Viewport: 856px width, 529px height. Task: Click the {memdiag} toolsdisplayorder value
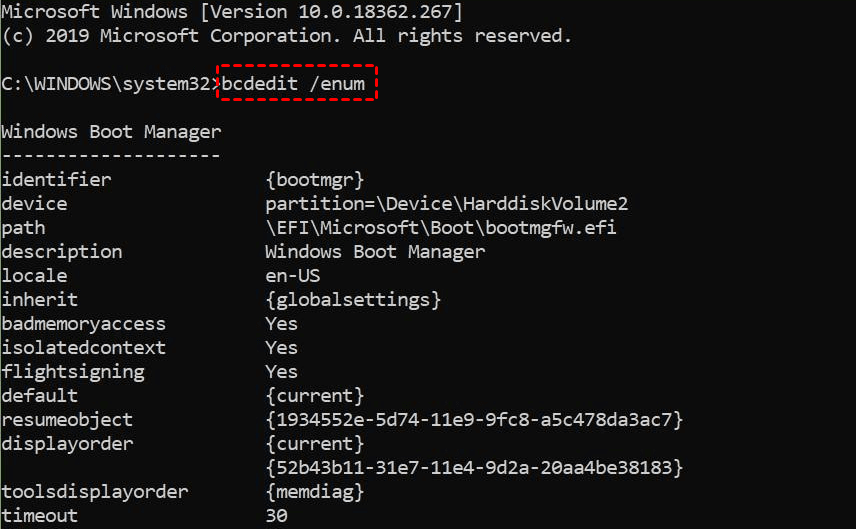(314, 492)
